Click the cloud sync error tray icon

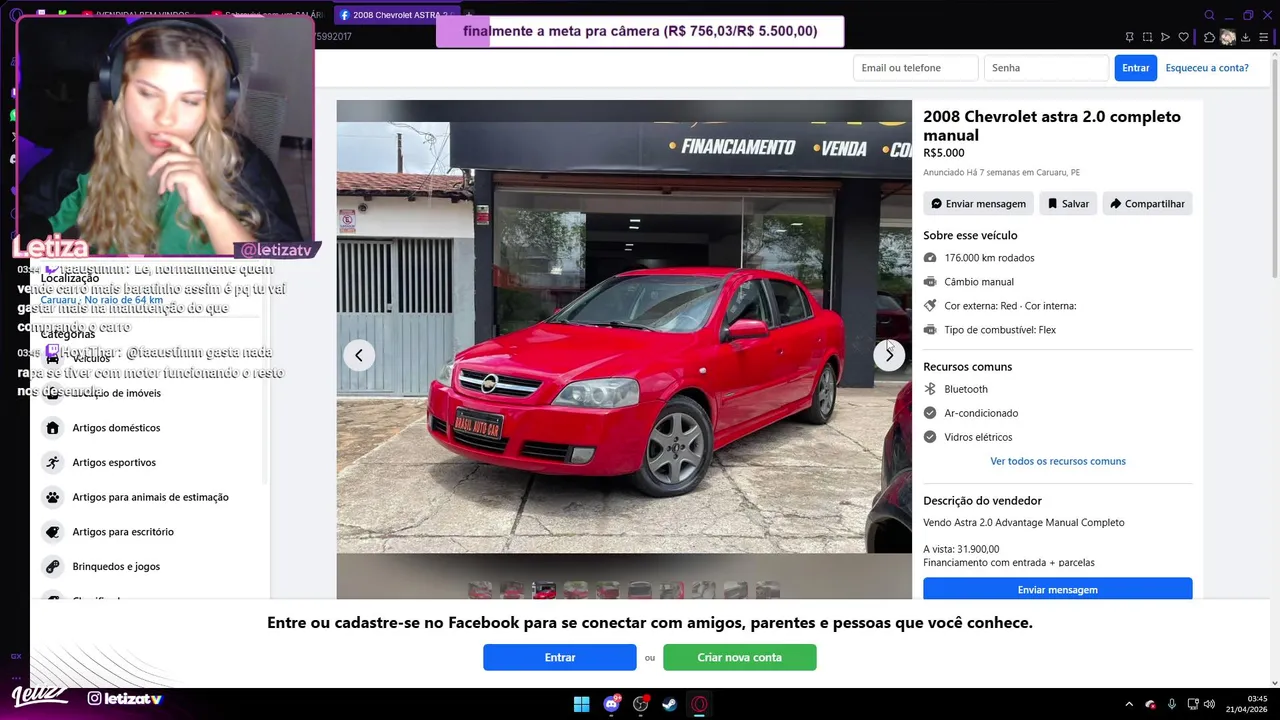pos(1150,704)
